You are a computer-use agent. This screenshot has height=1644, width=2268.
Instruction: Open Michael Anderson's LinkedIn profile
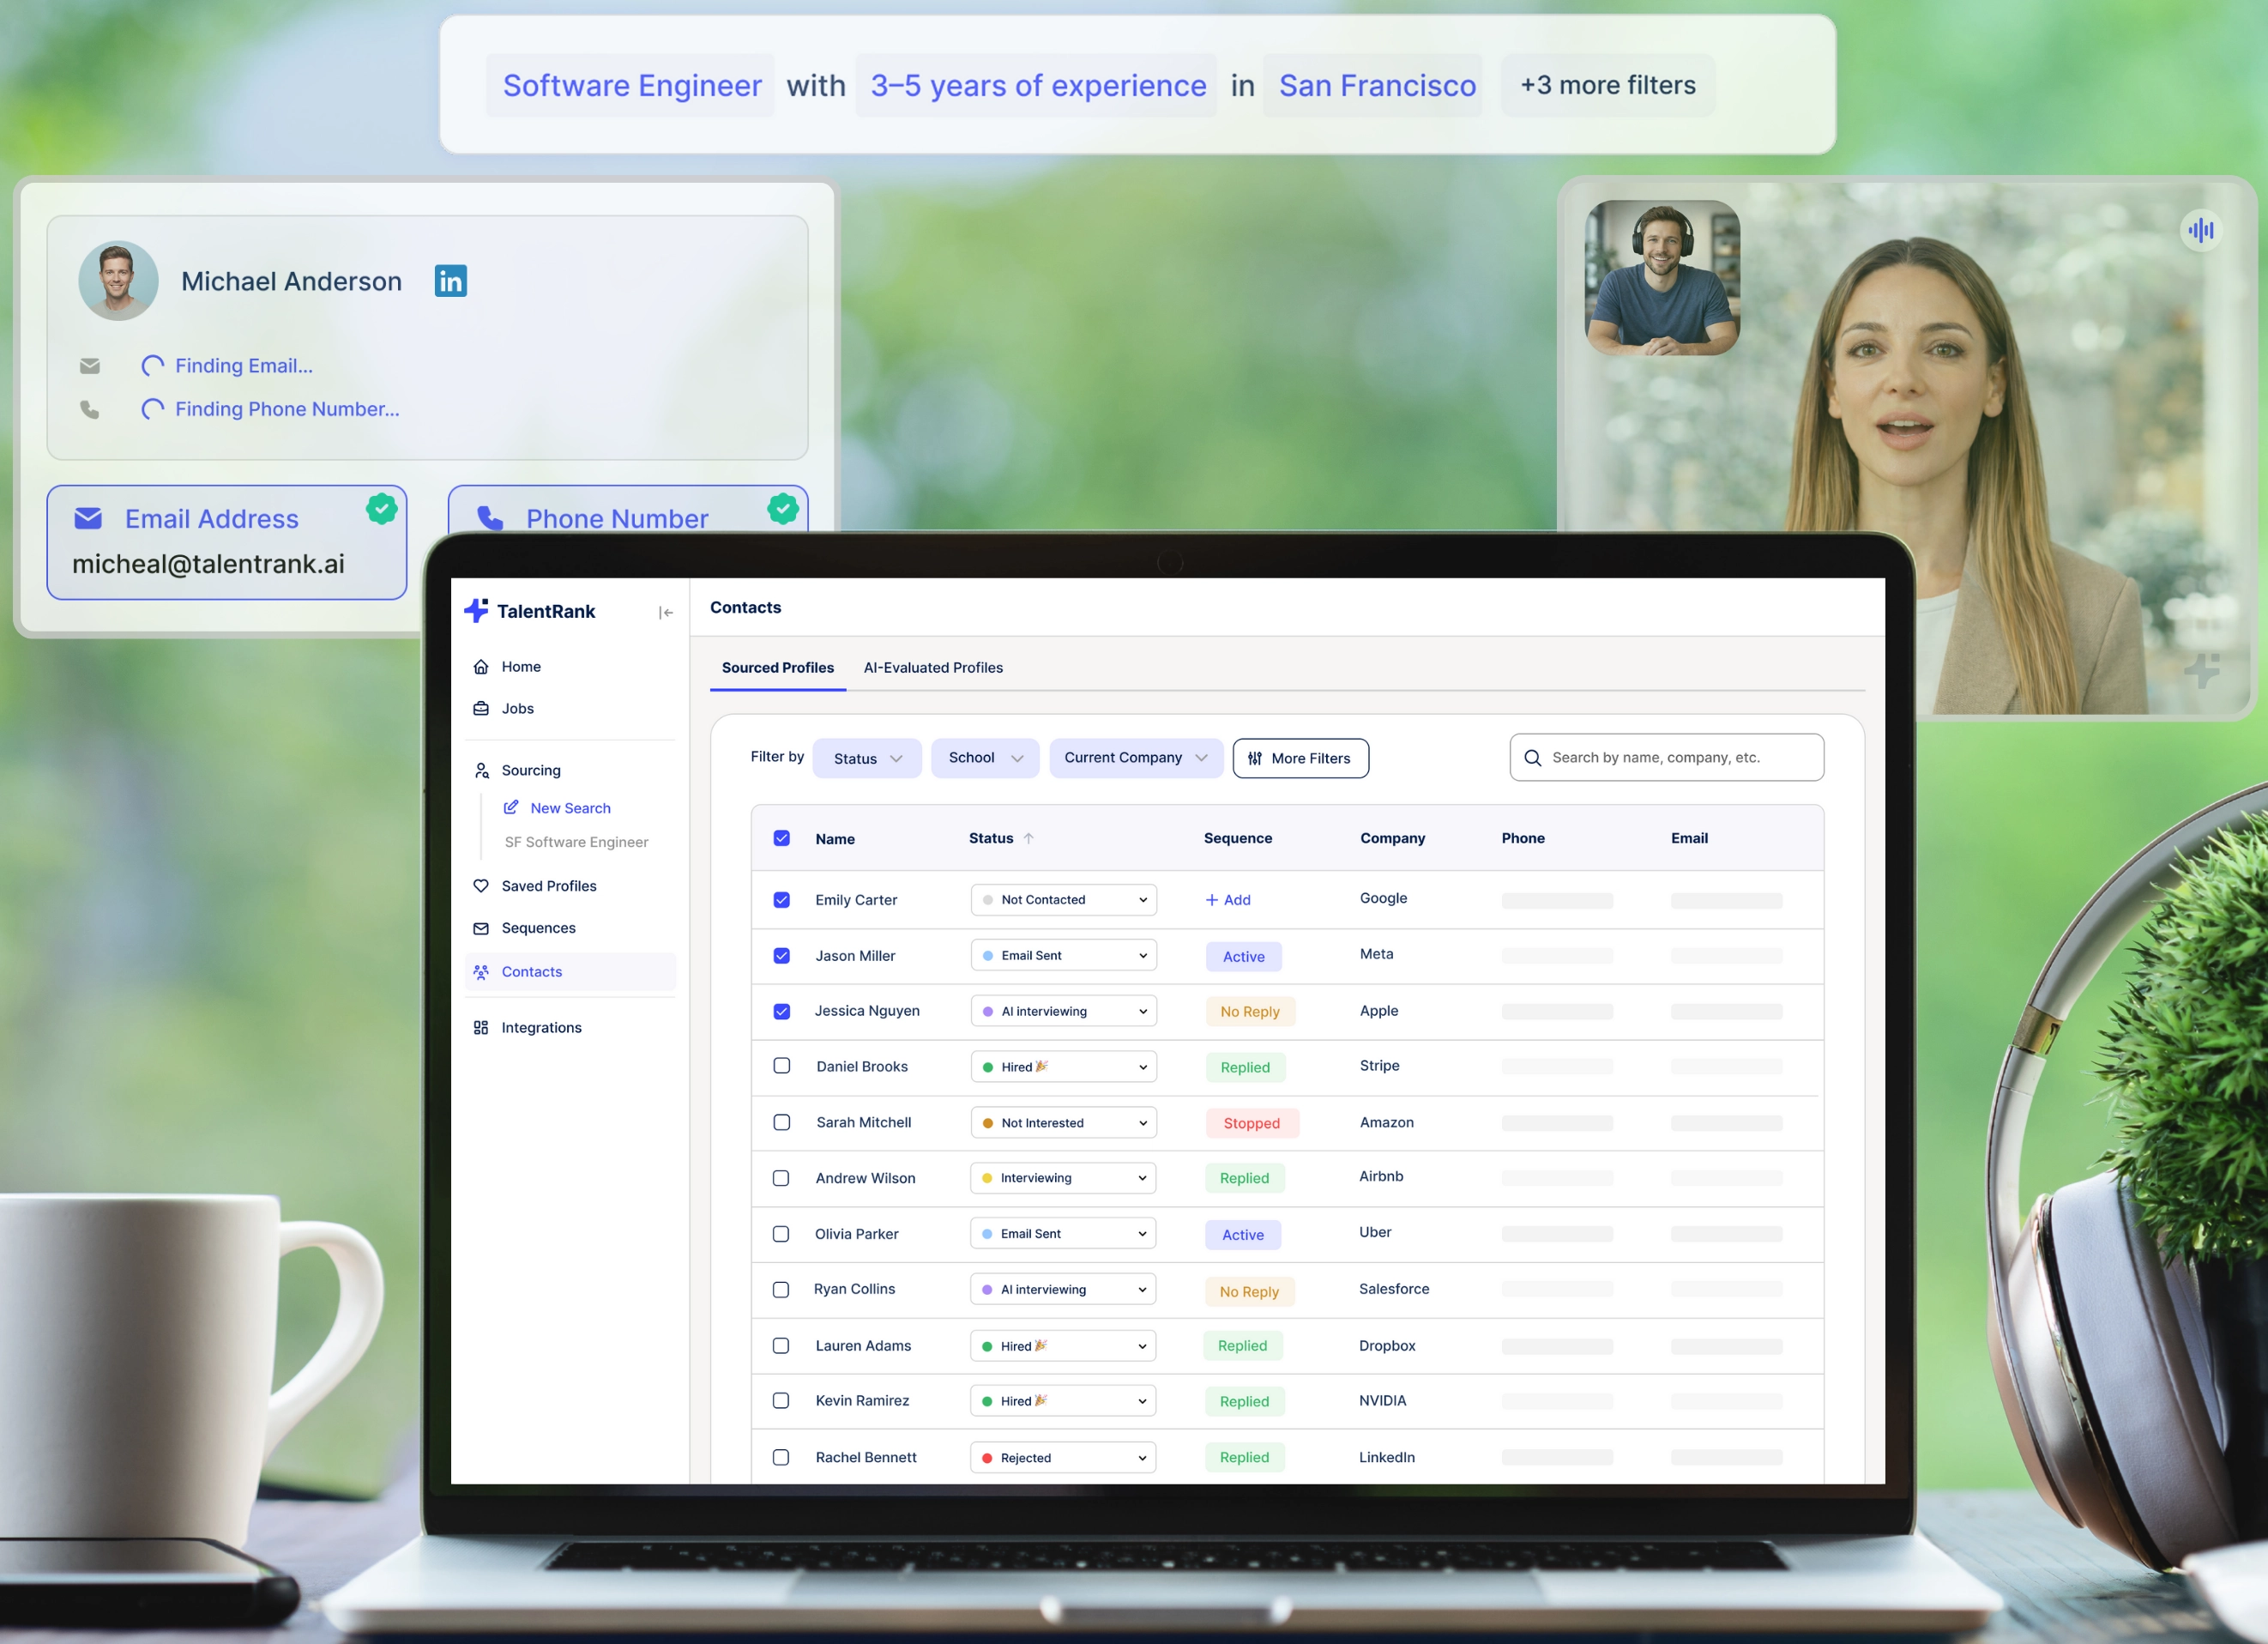coord(451,281)
